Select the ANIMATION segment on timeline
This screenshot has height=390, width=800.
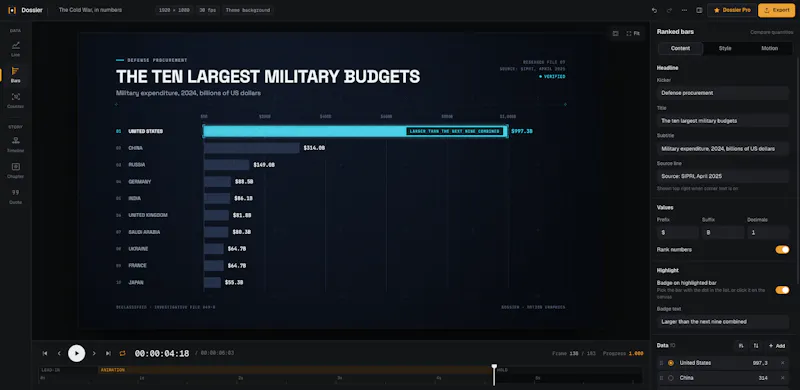(295, 370)
